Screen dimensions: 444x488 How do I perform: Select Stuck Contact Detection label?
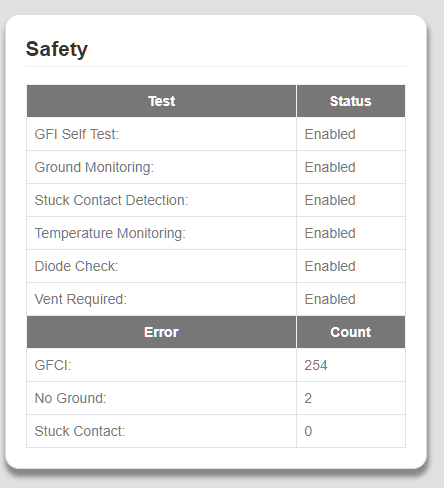111,200
